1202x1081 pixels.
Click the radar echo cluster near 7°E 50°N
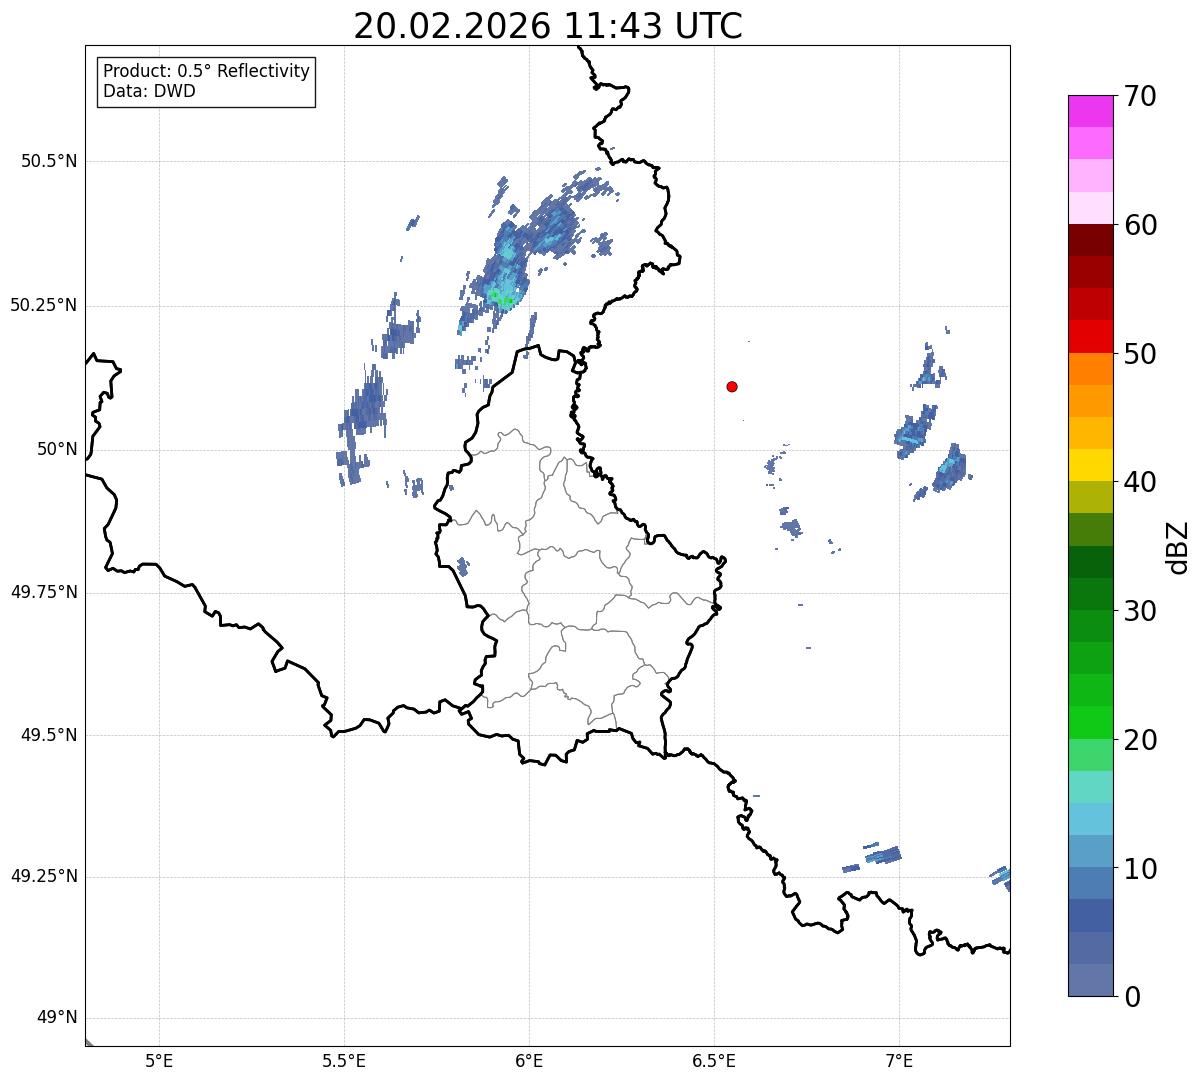(x=915, y=432)
